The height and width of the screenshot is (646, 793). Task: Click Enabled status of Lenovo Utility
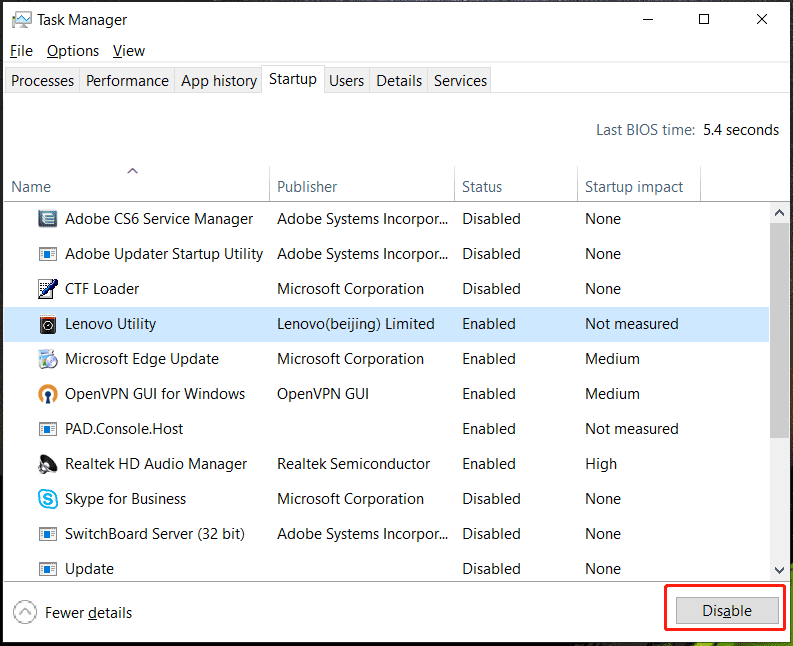(489, 324)
